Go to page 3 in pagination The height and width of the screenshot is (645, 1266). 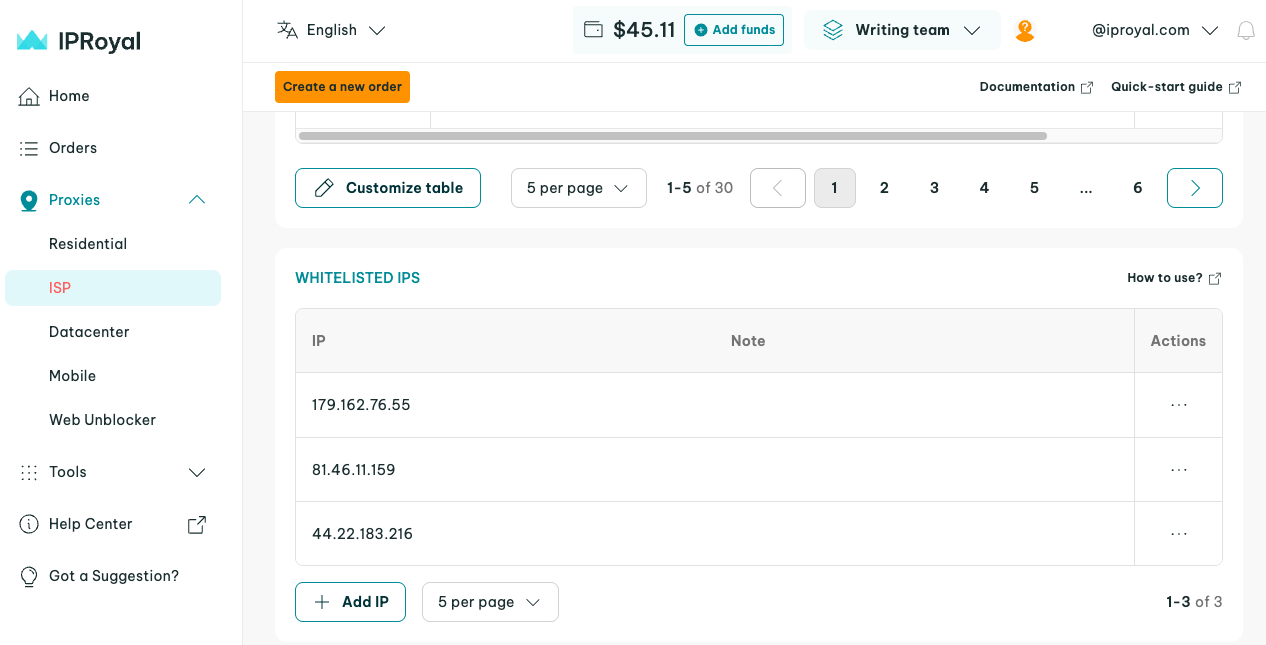tap(934, 188)
